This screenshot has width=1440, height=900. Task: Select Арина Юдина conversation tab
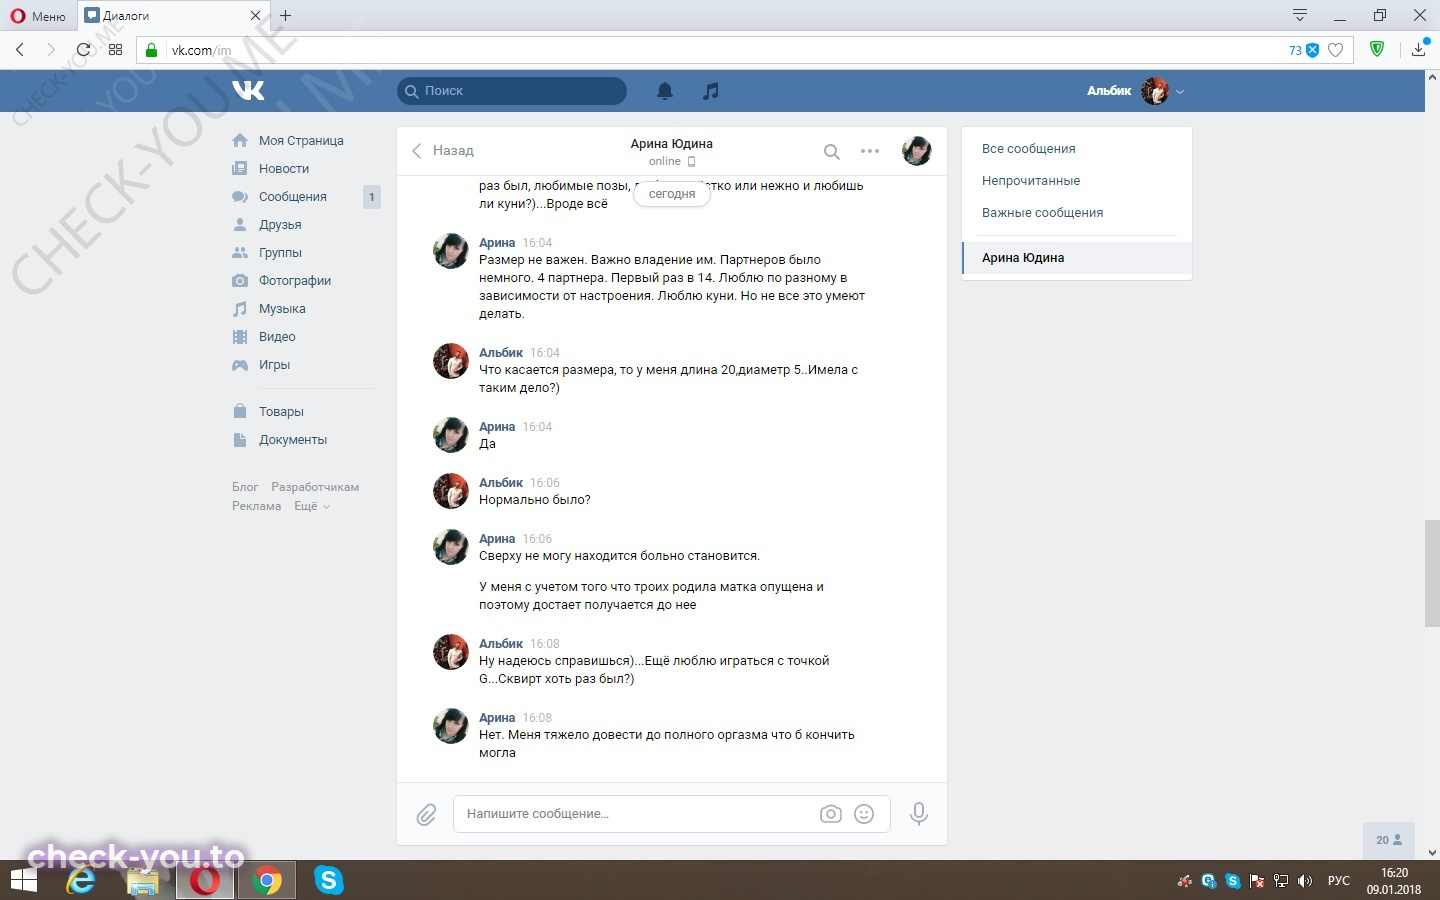tap(1077, 258)
